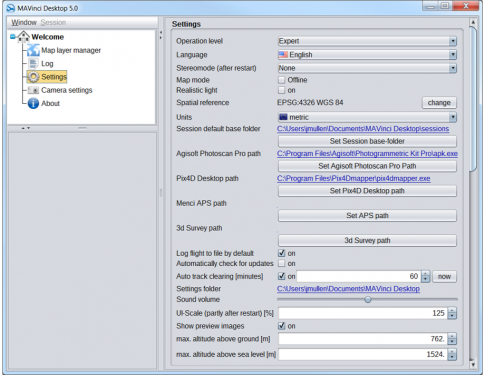Screen dimensions: 485x375
Task: Click Set Session base-folder button
Action: [367, 141]
